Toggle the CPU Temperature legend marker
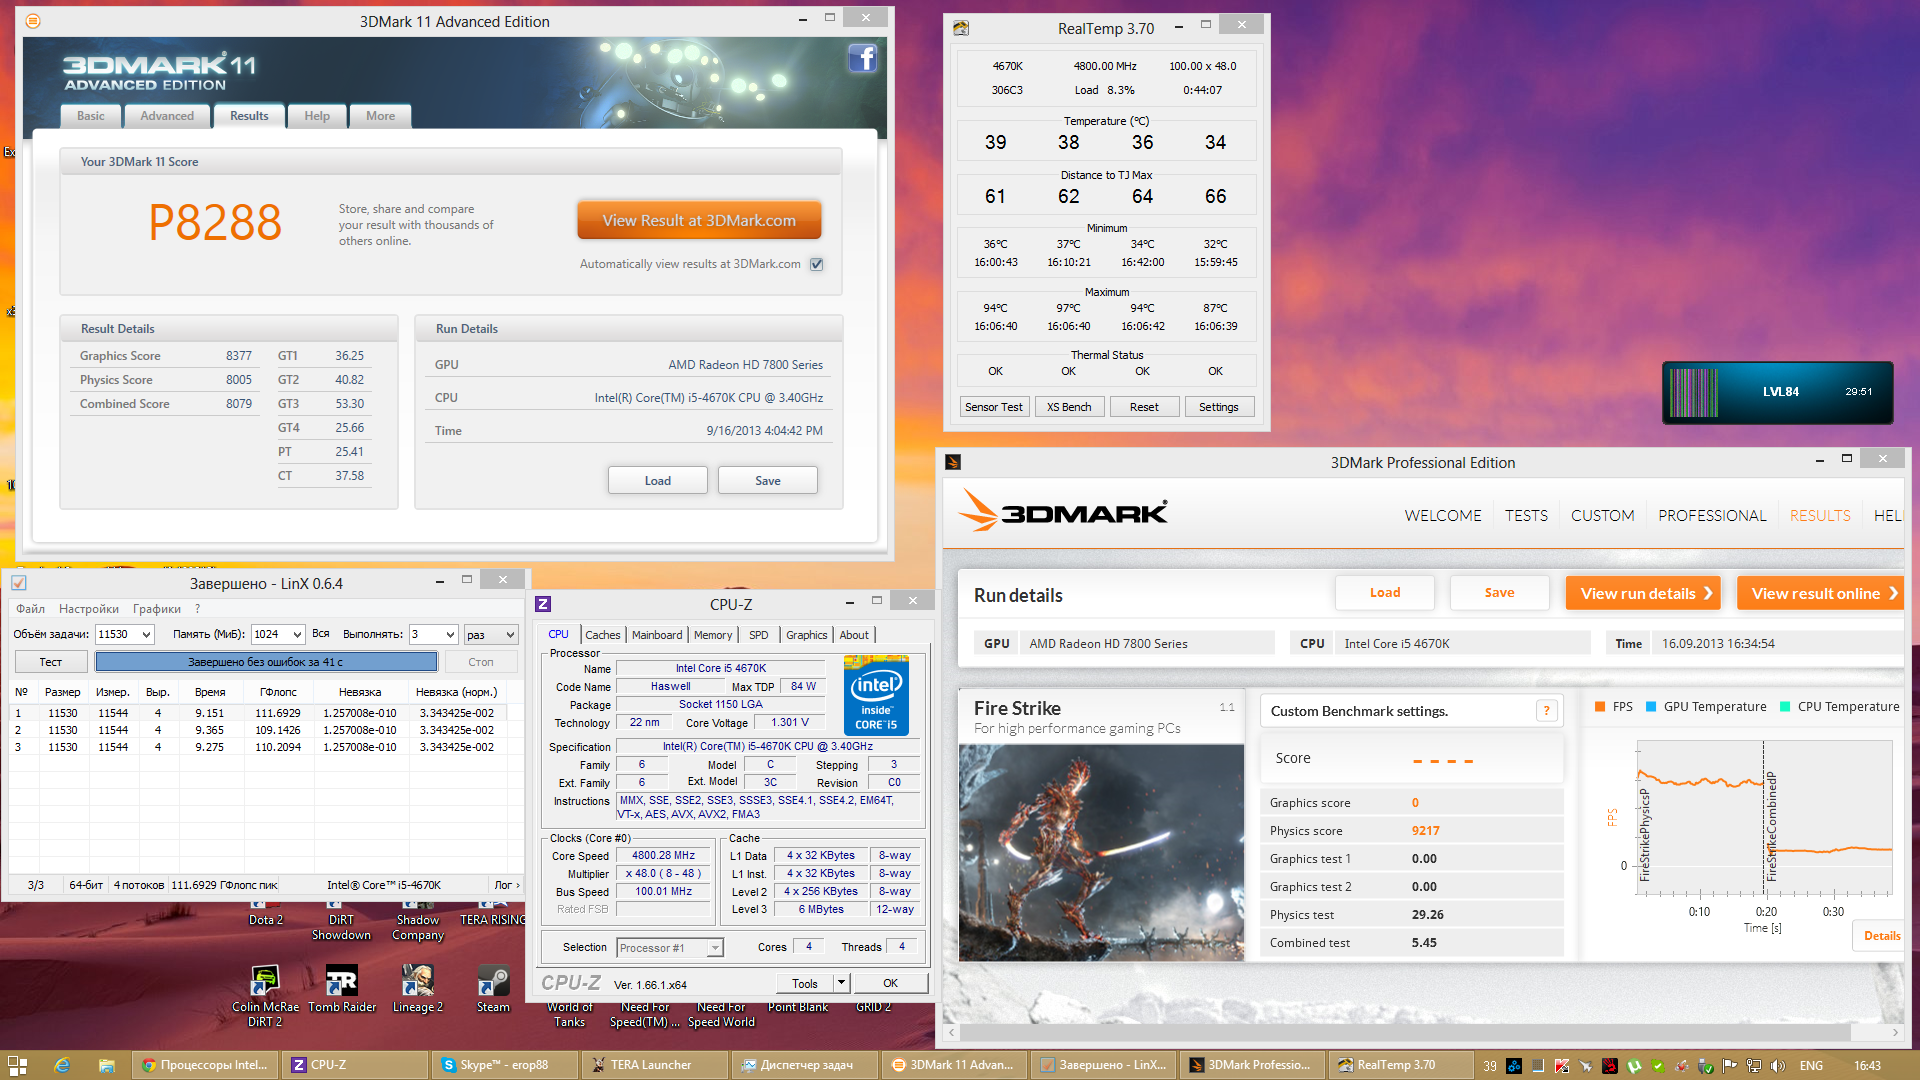 [1785, 707]
